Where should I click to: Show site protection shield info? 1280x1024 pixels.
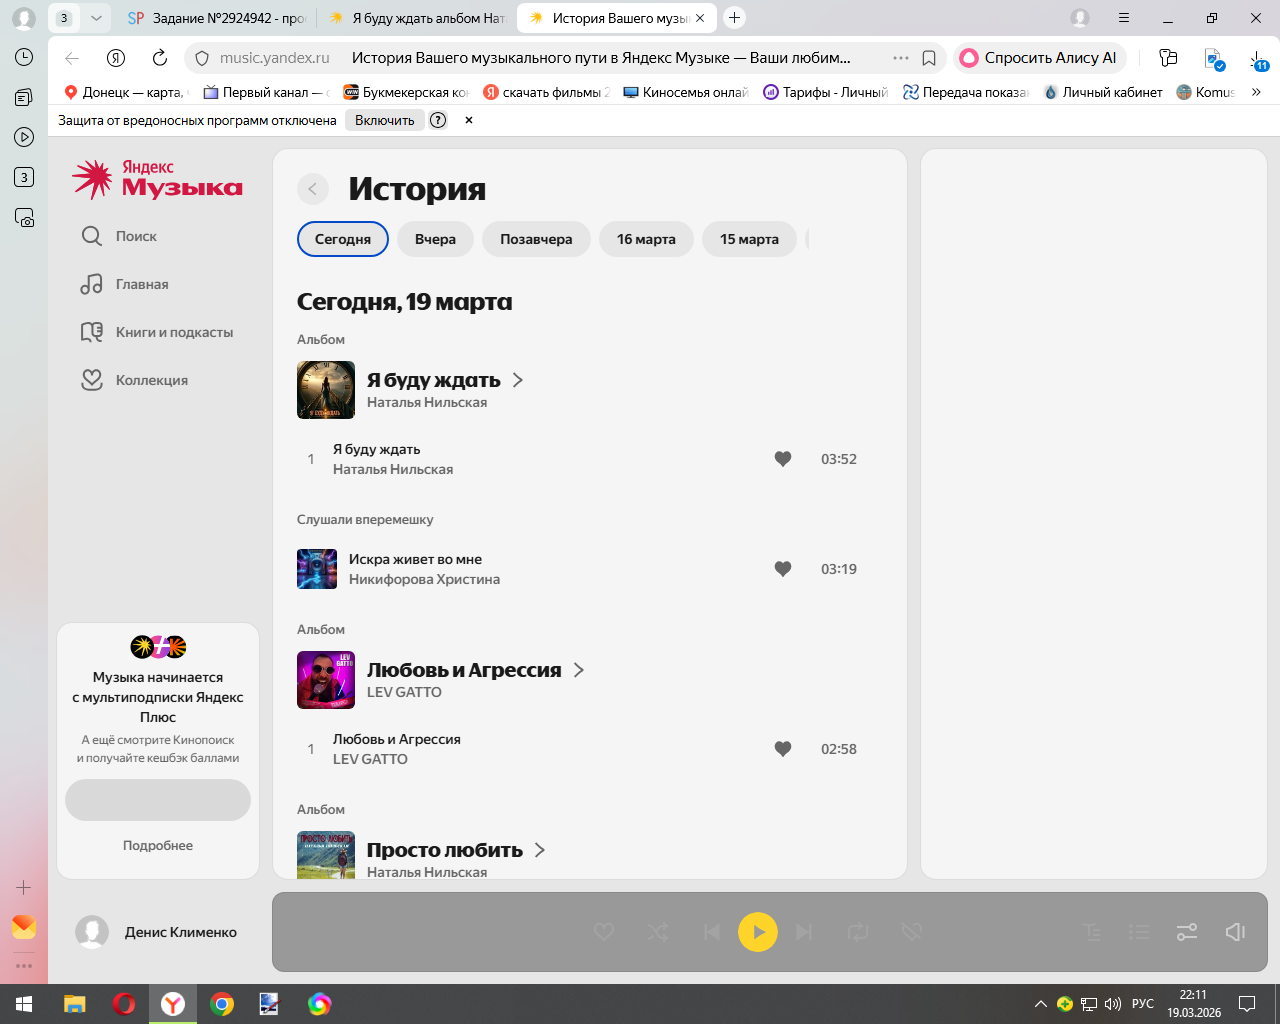pos(201,58)
